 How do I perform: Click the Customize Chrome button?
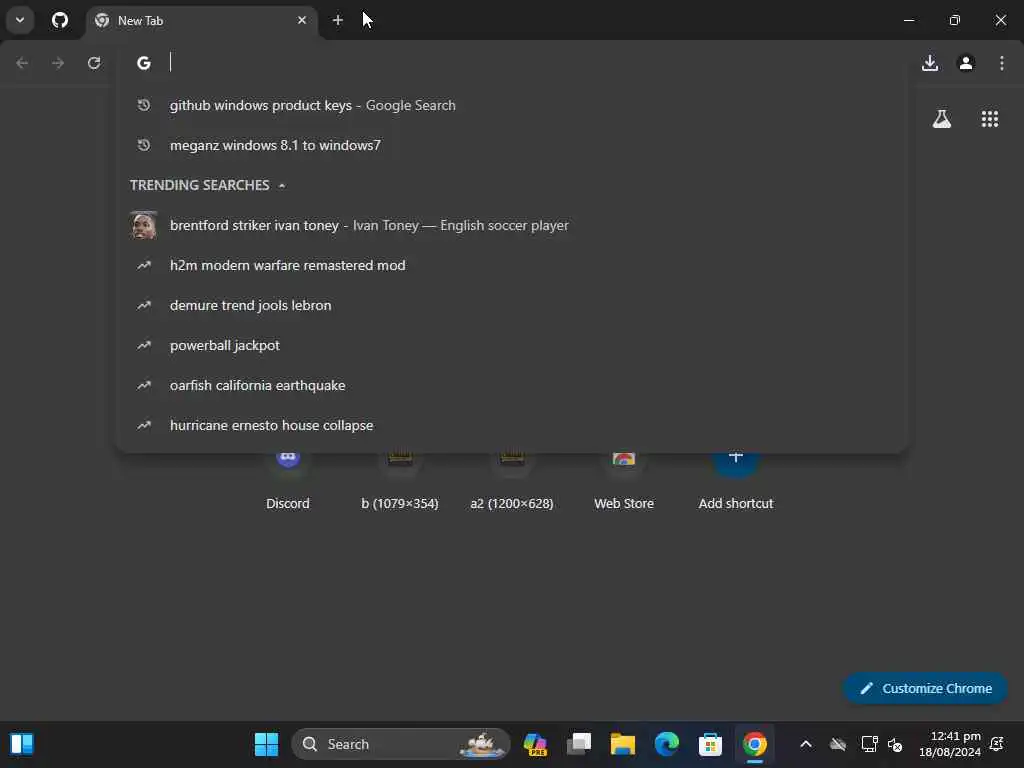click(925, 688)
